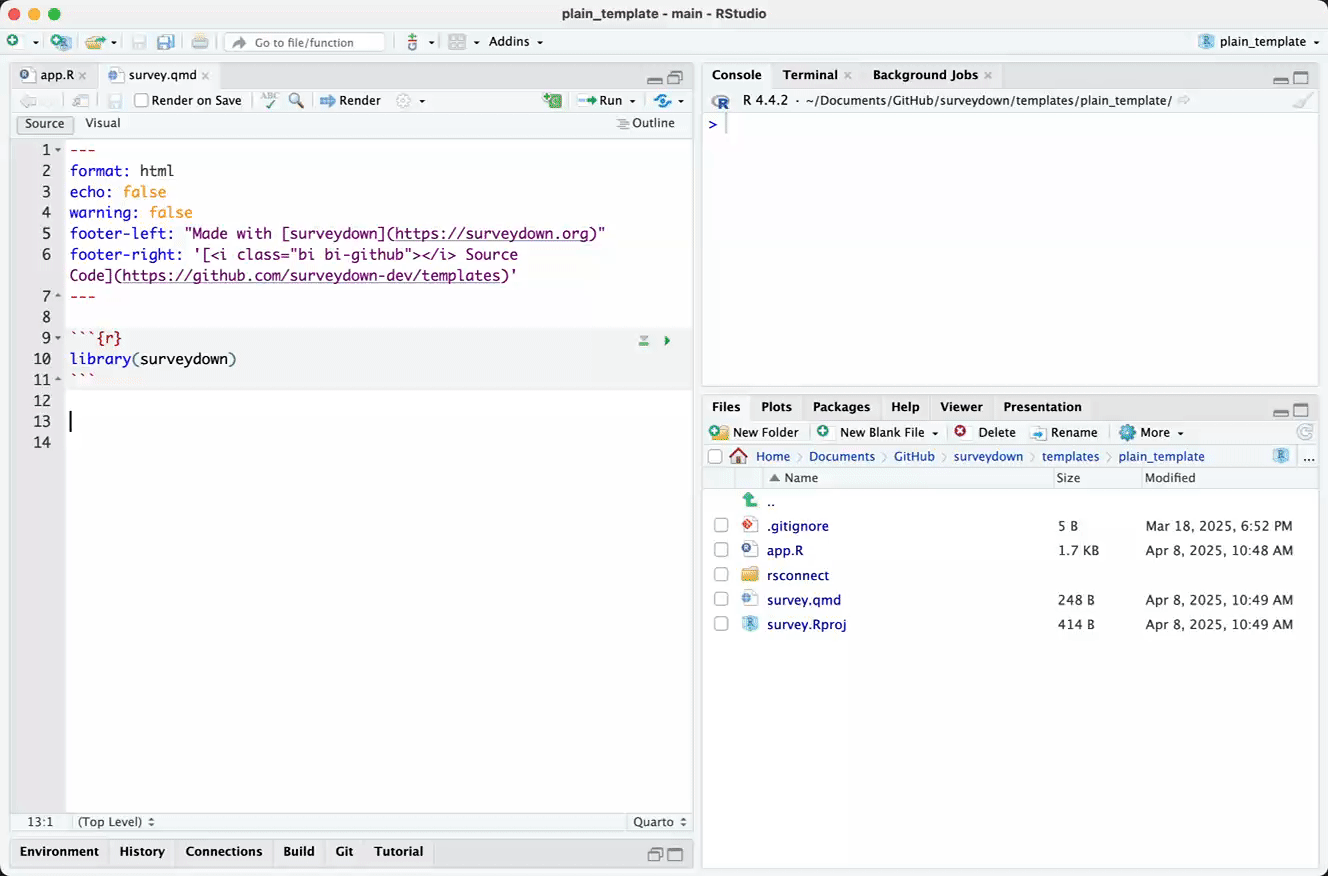Image resolution: width=1328 pixels, height=876 pixels.
Task: Click the Show in new window icon
Action: click(x=80, y=100)
